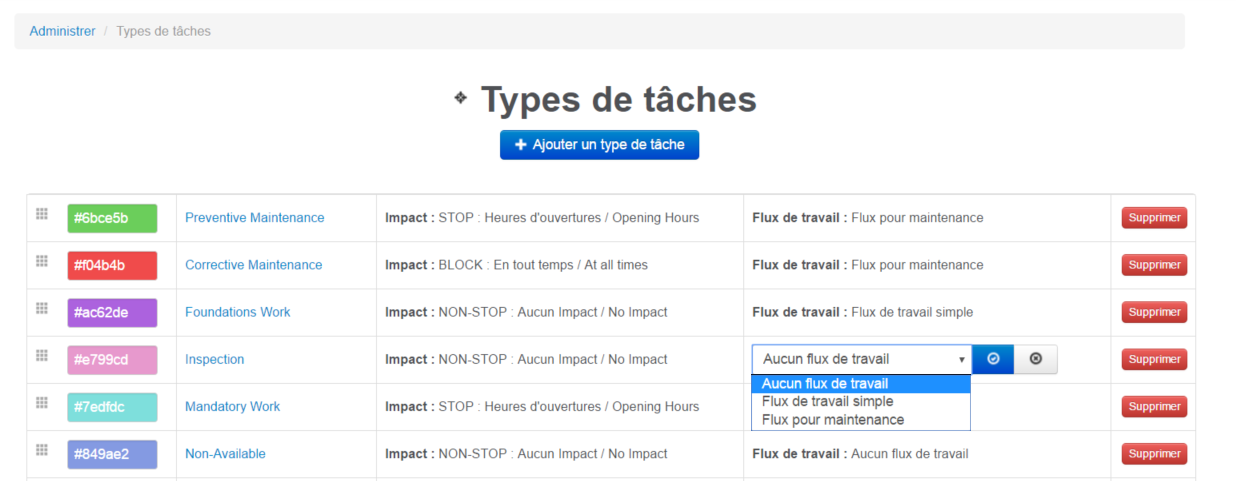The image size is (1236, 481).
Task: Click the purple #ac62de color swatch
Action: [x=112, y=312]
